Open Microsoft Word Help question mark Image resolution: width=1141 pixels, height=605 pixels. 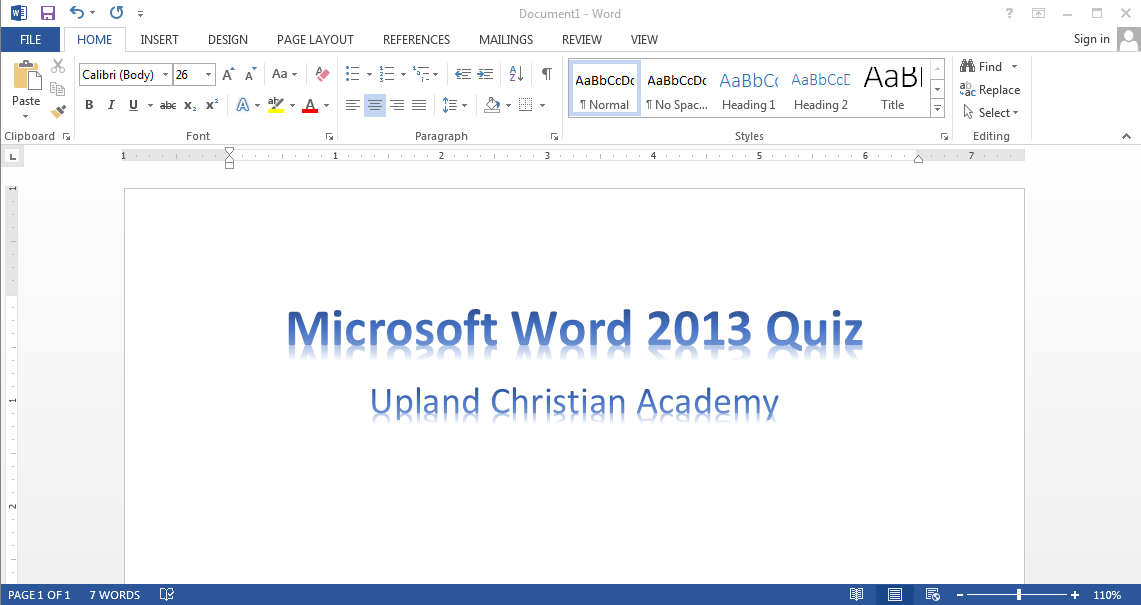tap(1009, 13)
